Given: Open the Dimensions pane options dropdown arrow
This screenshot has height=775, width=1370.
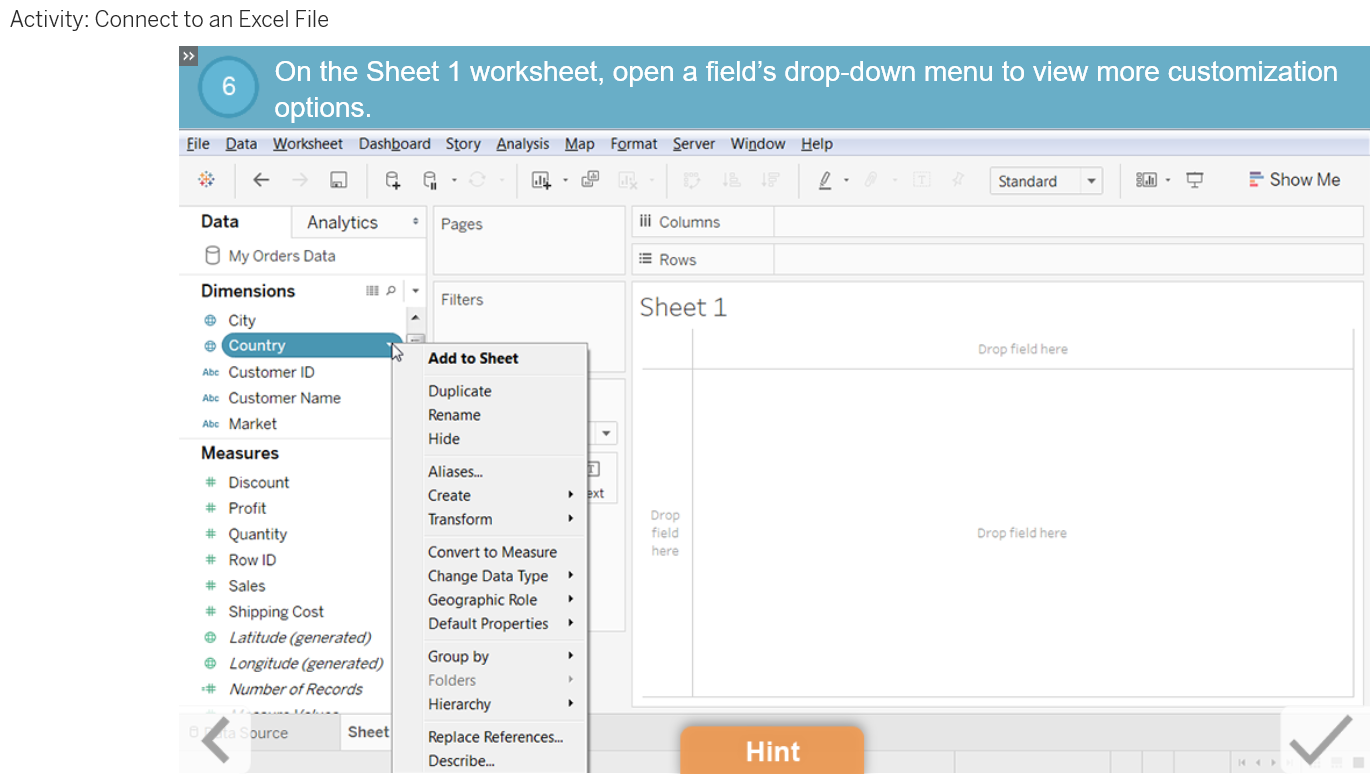Looking at the screenshot, I should click(x=416, y=291).
